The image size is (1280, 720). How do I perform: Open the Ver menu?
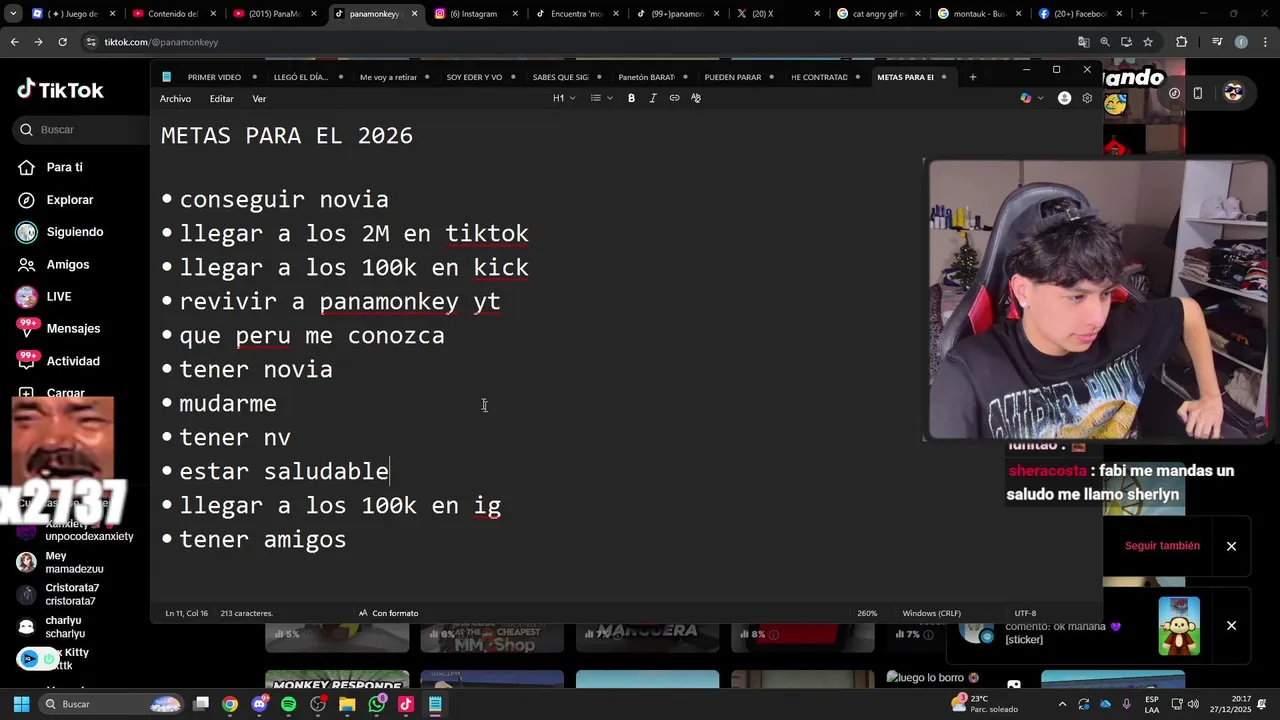[x=259, y=99]
